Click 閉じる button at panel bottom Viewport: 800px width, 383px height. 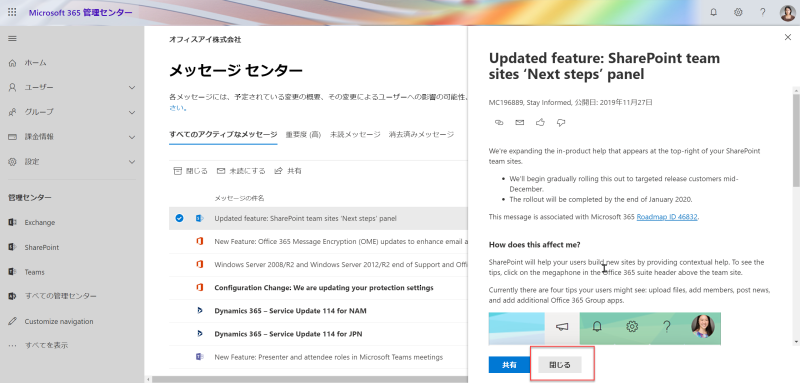point(560,365)
